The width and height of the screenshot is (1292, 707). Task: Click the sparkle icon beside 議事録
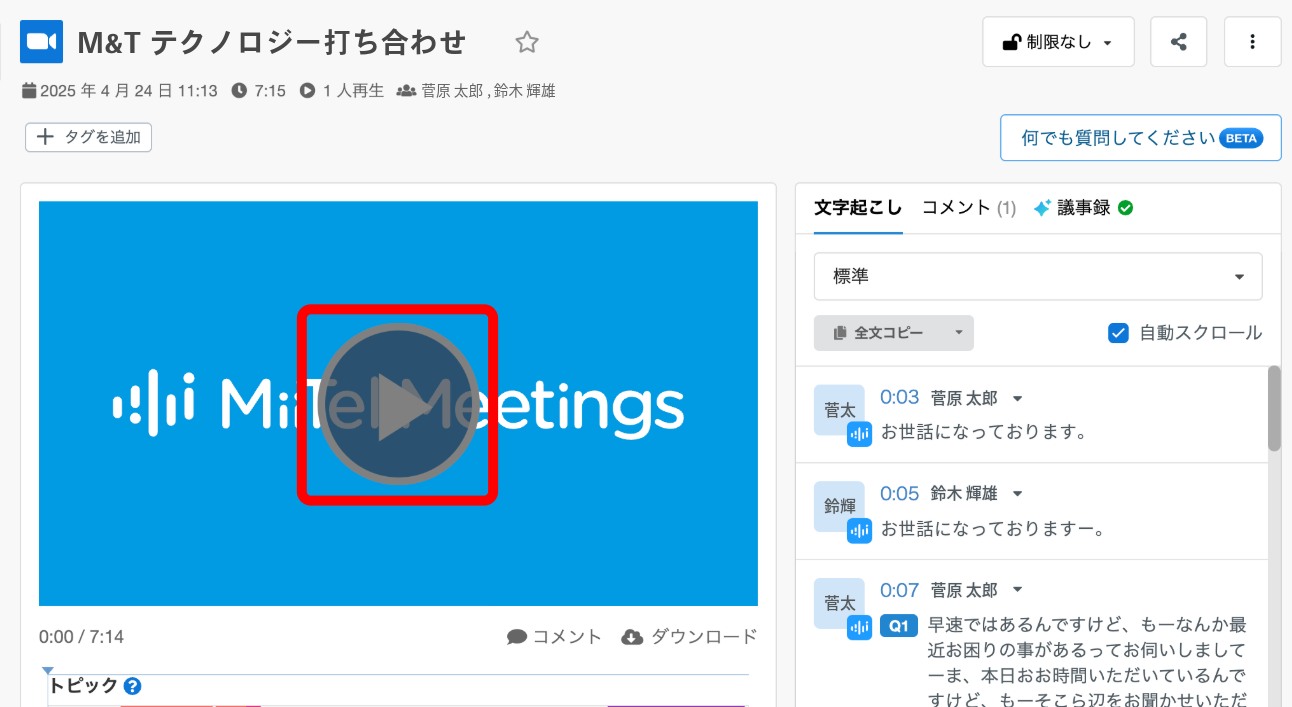click(1043, 208)
